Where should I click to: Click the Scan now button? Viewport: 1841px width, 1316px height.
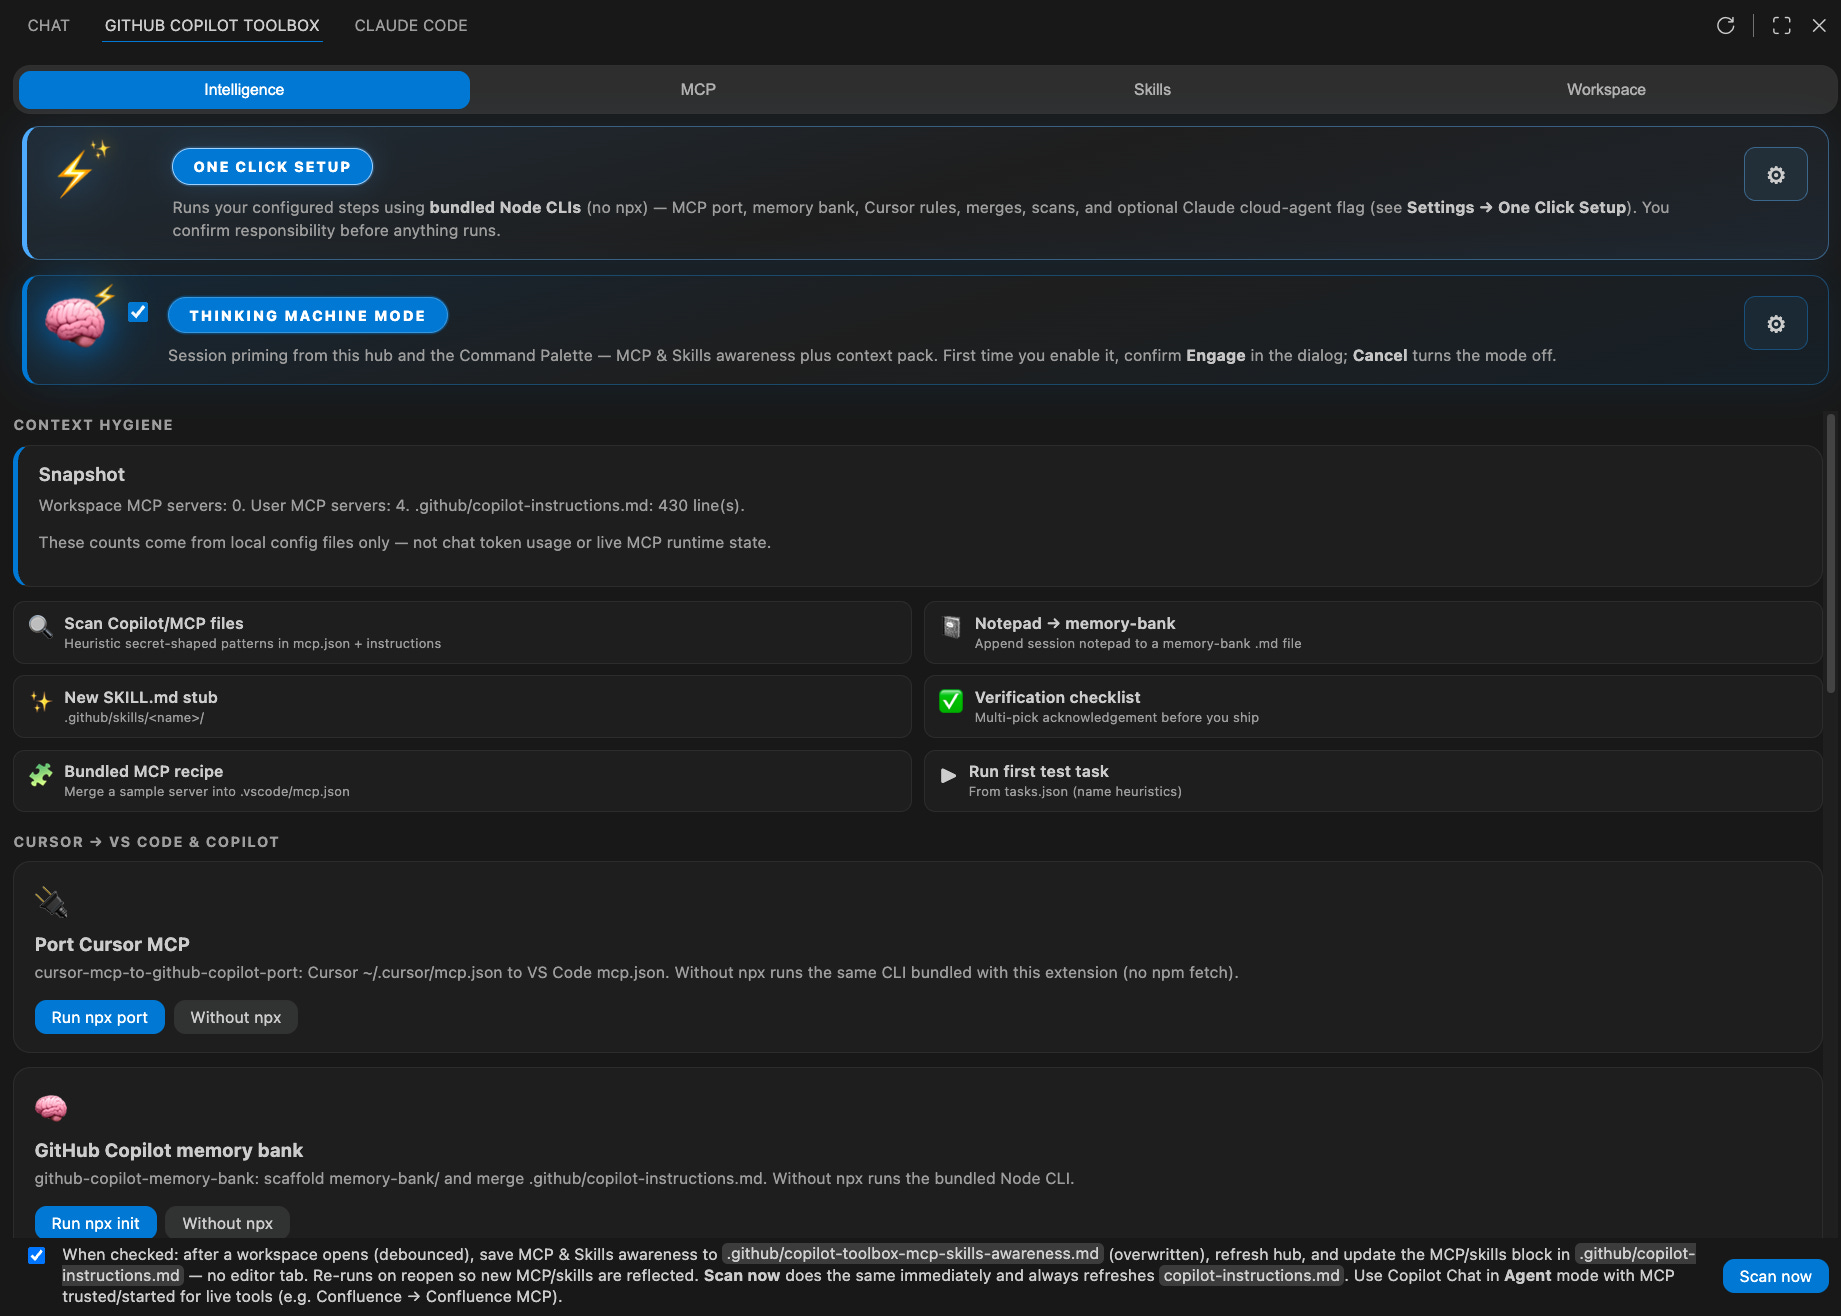tap(1775, 1276)
